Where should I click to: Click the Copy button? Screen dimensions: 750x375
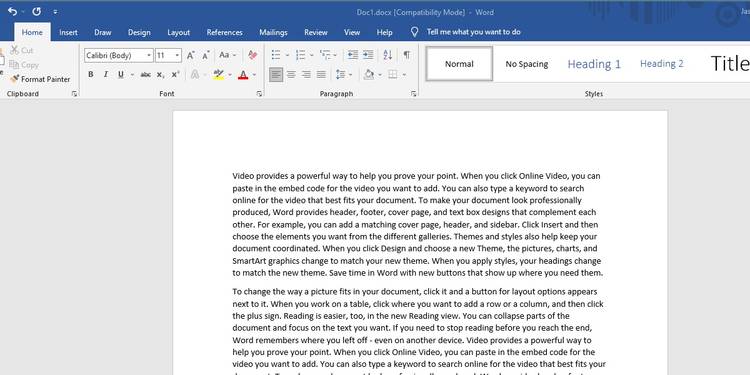pos(23,65)
